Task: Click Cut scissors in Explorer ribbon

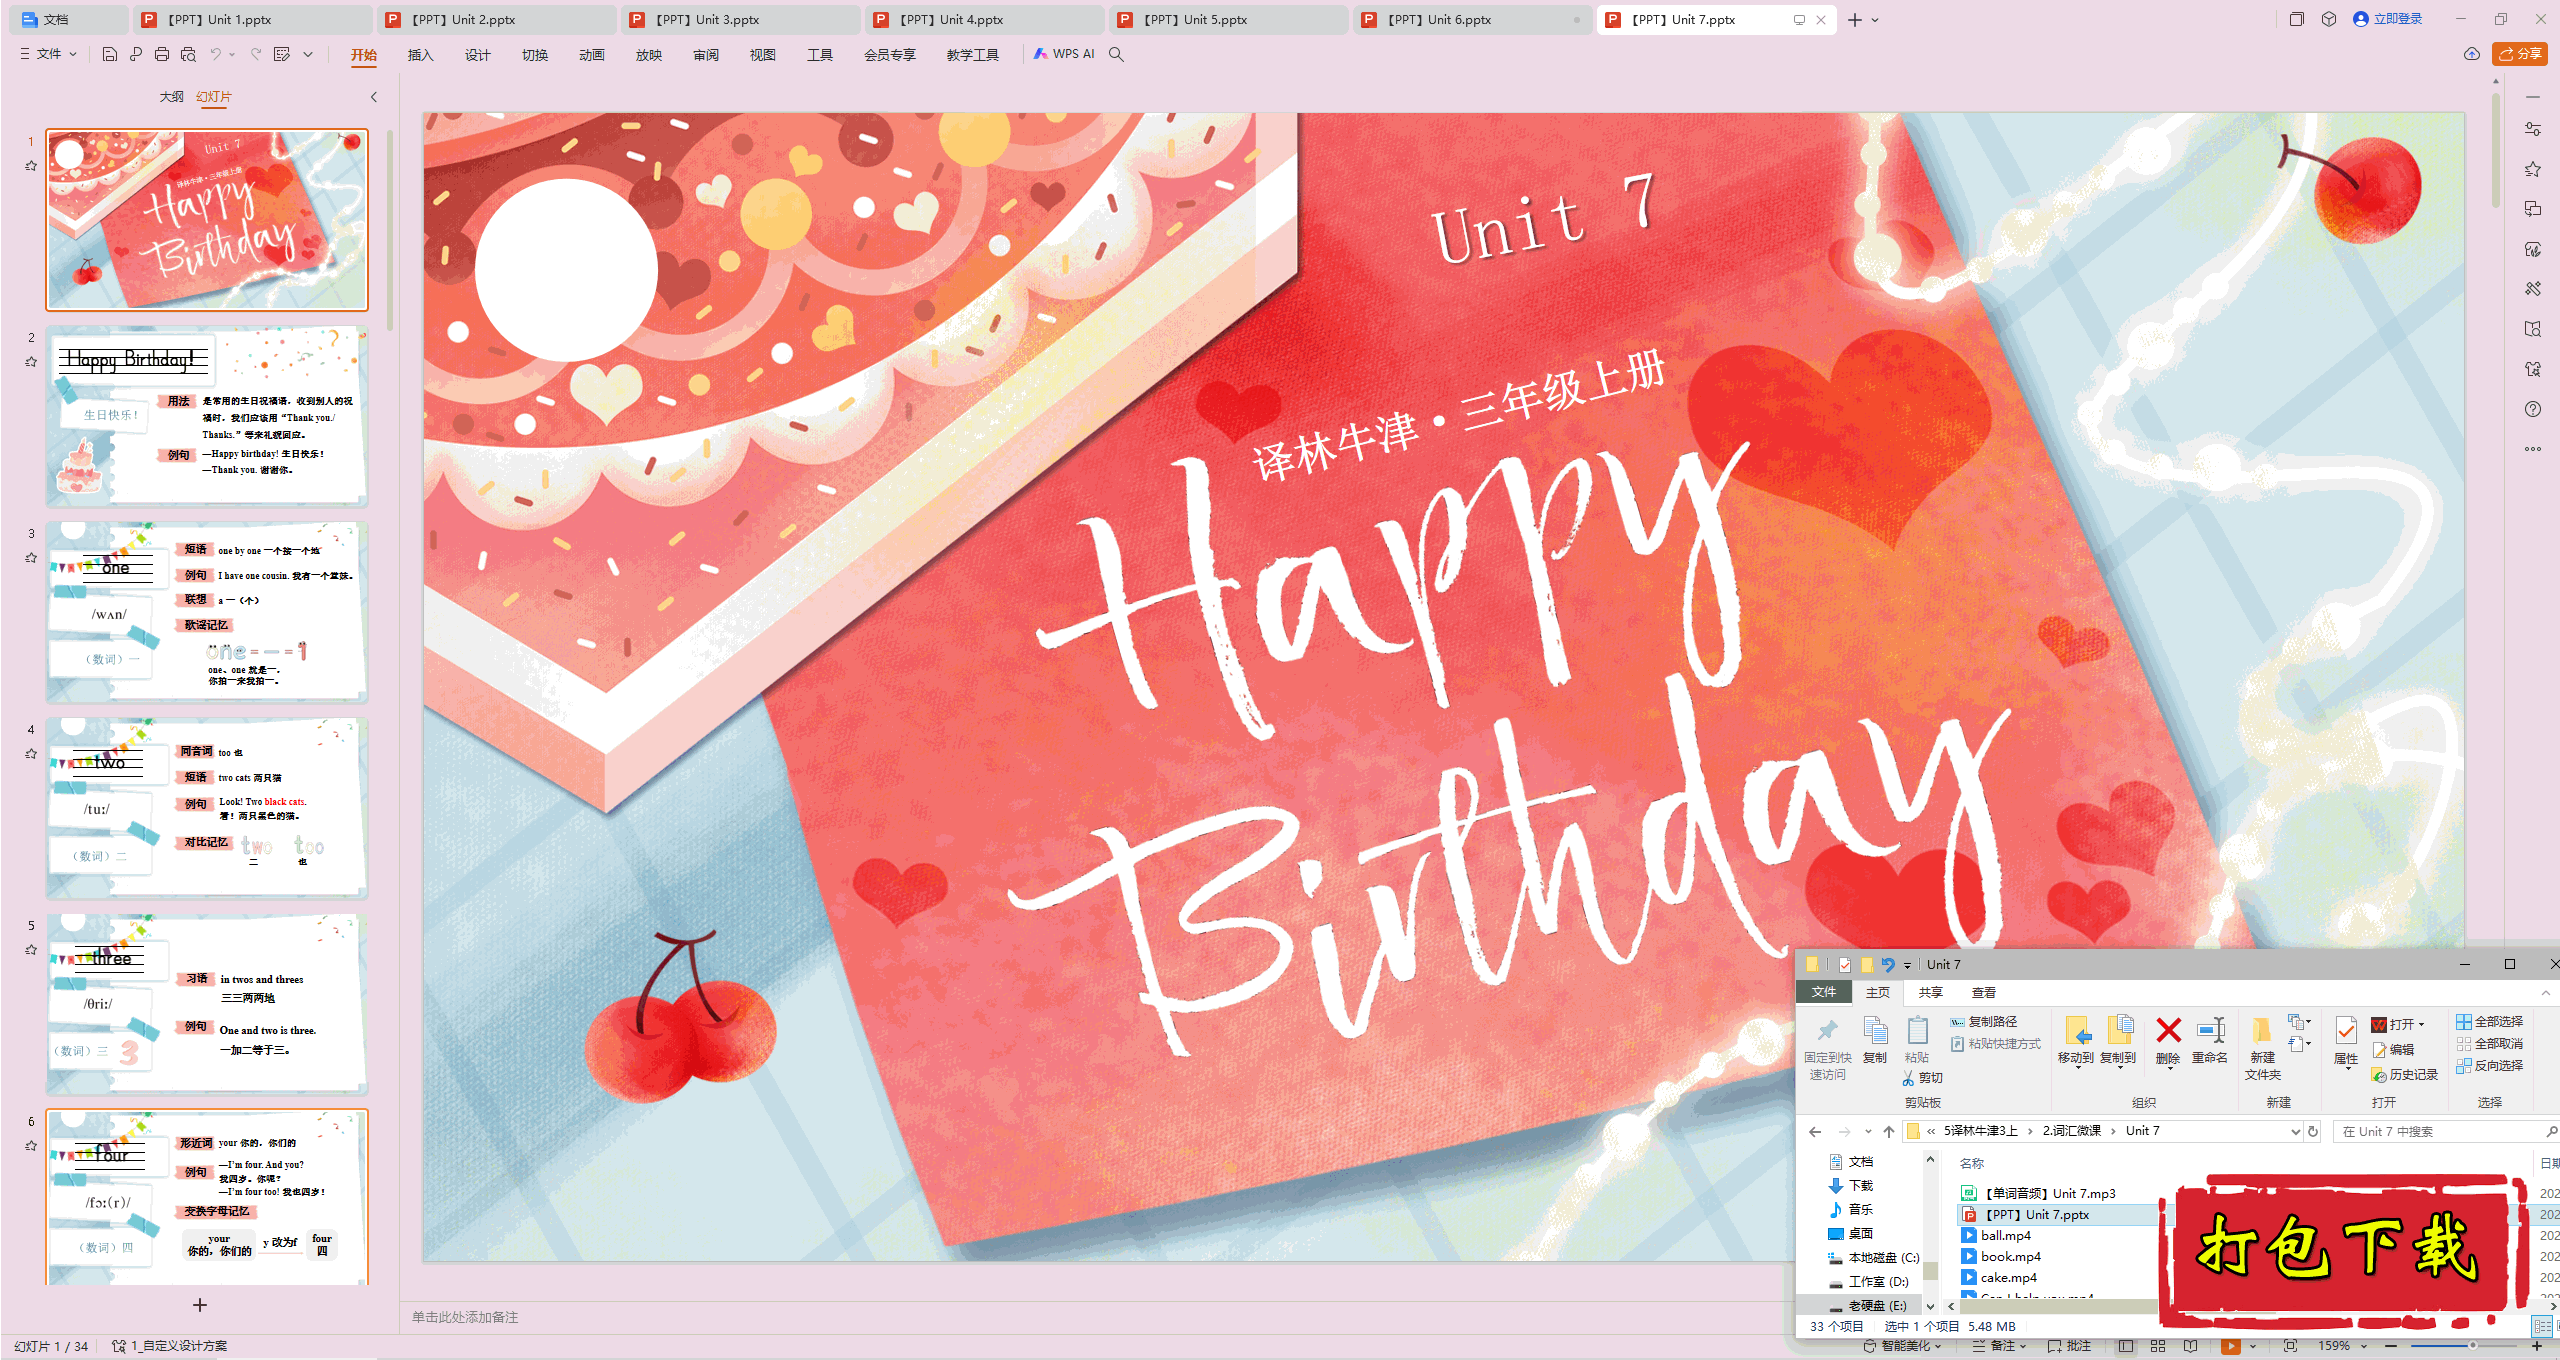Action: [x=1922, y=1078]
